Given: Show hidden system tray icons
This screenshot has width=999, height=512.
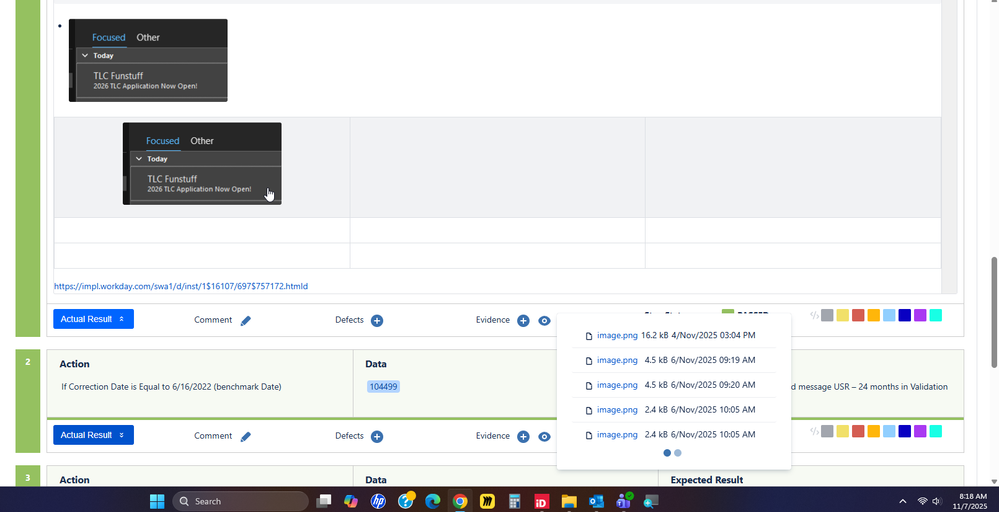Looking at the screenshot, I should [902, 501].
